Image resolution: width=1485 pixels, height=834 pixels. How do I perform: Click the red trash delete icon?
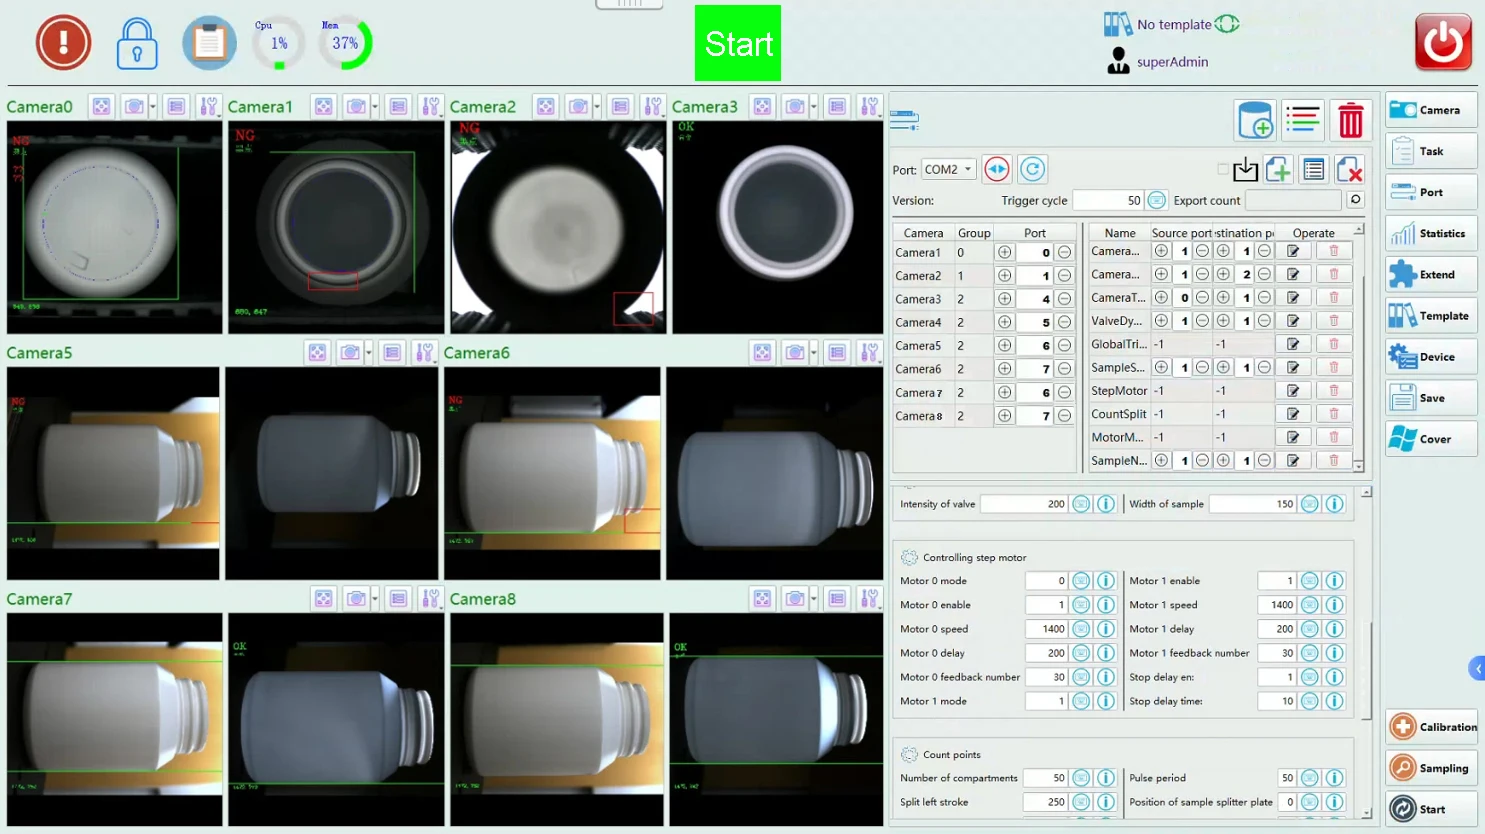(x=1351, y=119)
